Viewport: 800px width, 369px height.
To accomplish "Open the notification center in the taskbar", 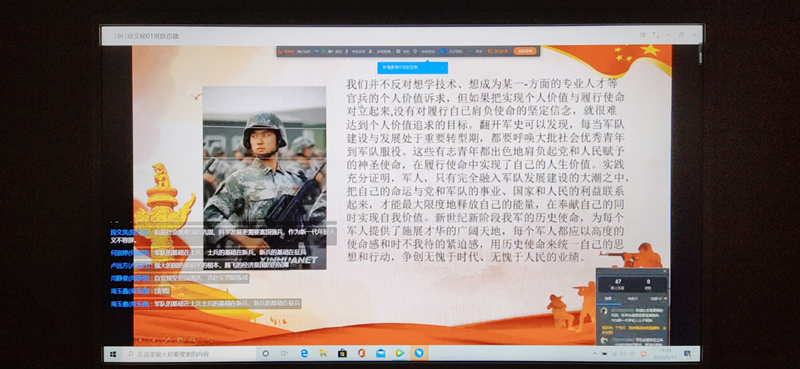I will click(688, 354).
